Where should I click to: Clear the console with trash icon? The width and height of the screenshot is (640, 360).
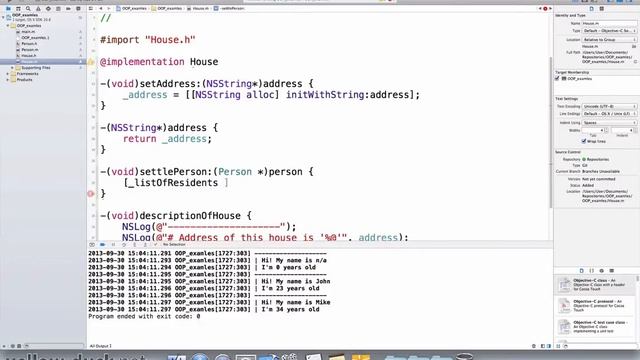click(x=534, y=346)
